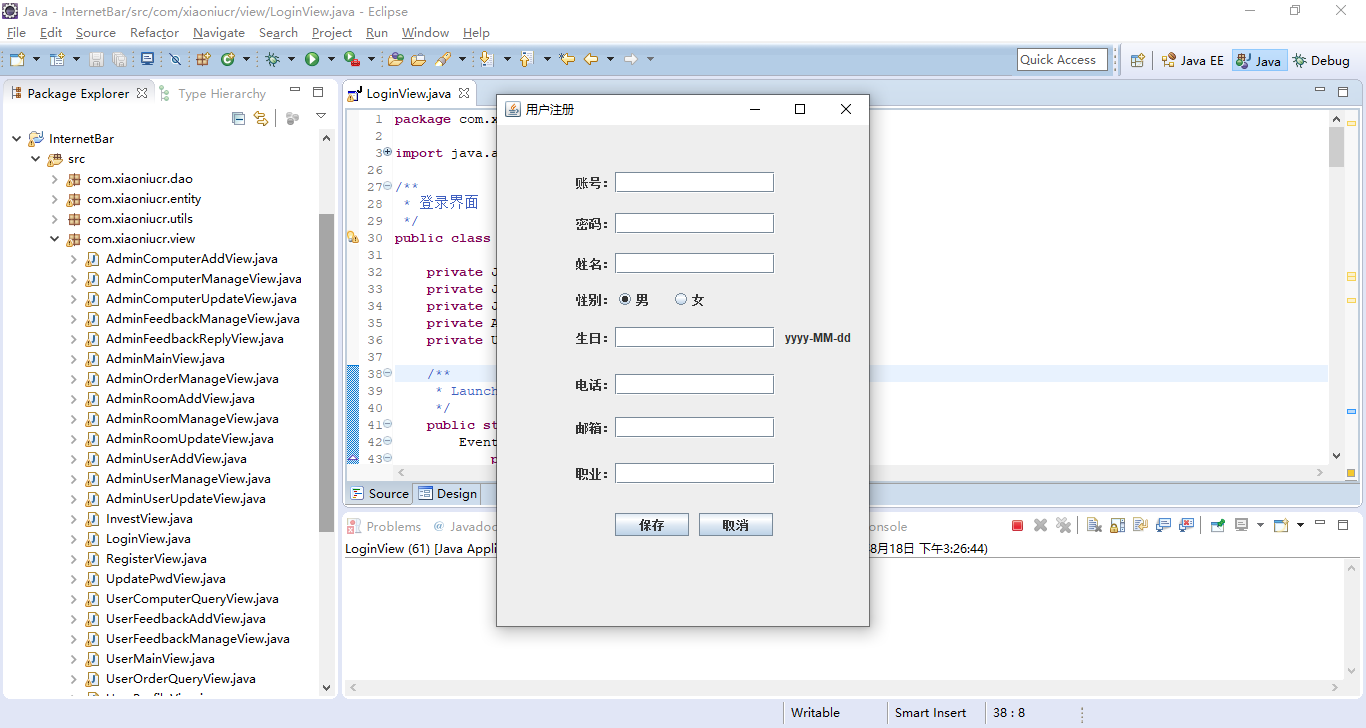
Task: Click Collapse All in Package Explorer
Action: pyautogui.click(x=238, y=118)
